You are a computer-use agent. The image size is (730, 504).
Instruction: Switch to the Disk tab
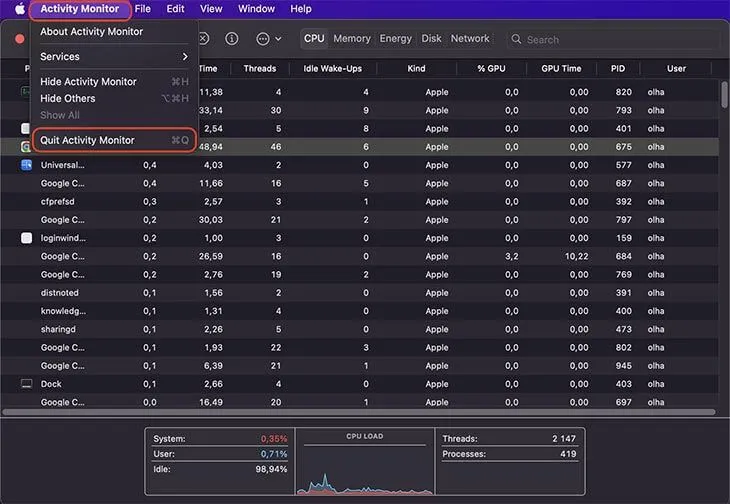431,39
